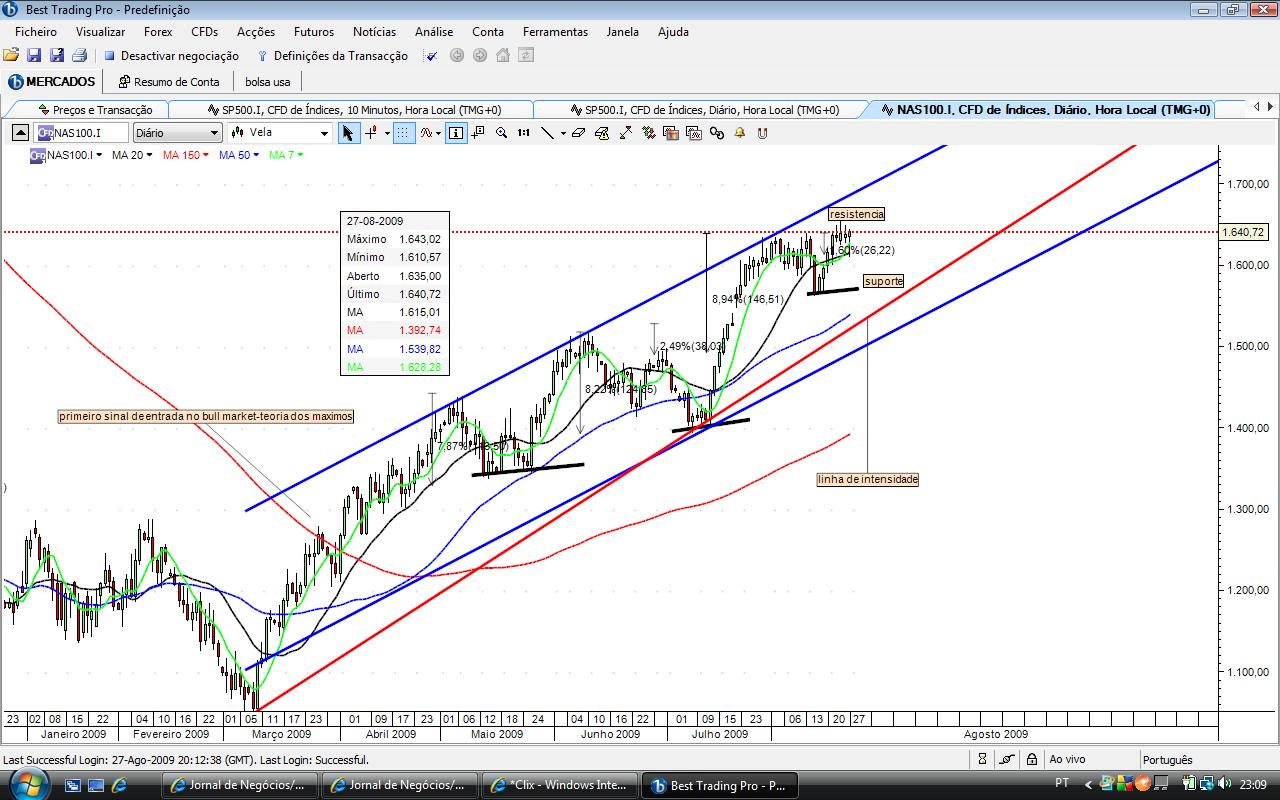The height and width of the screenshot is (800, 1280).
Task: Open the Análise menu
Action: (434, 32)
